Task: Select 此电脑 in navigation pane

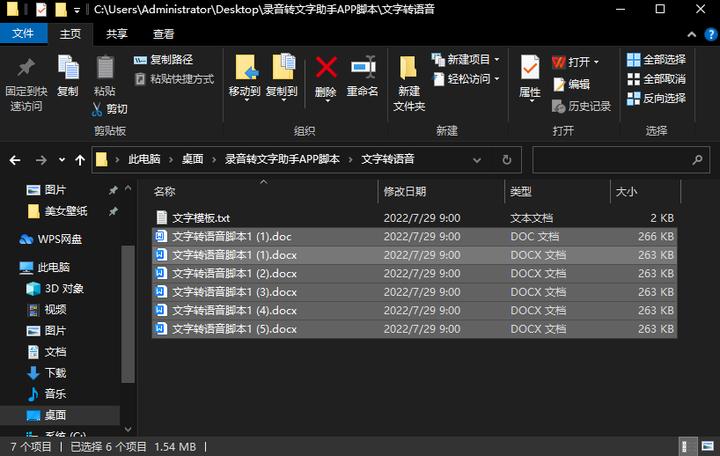Action: [x=45, y=267]
